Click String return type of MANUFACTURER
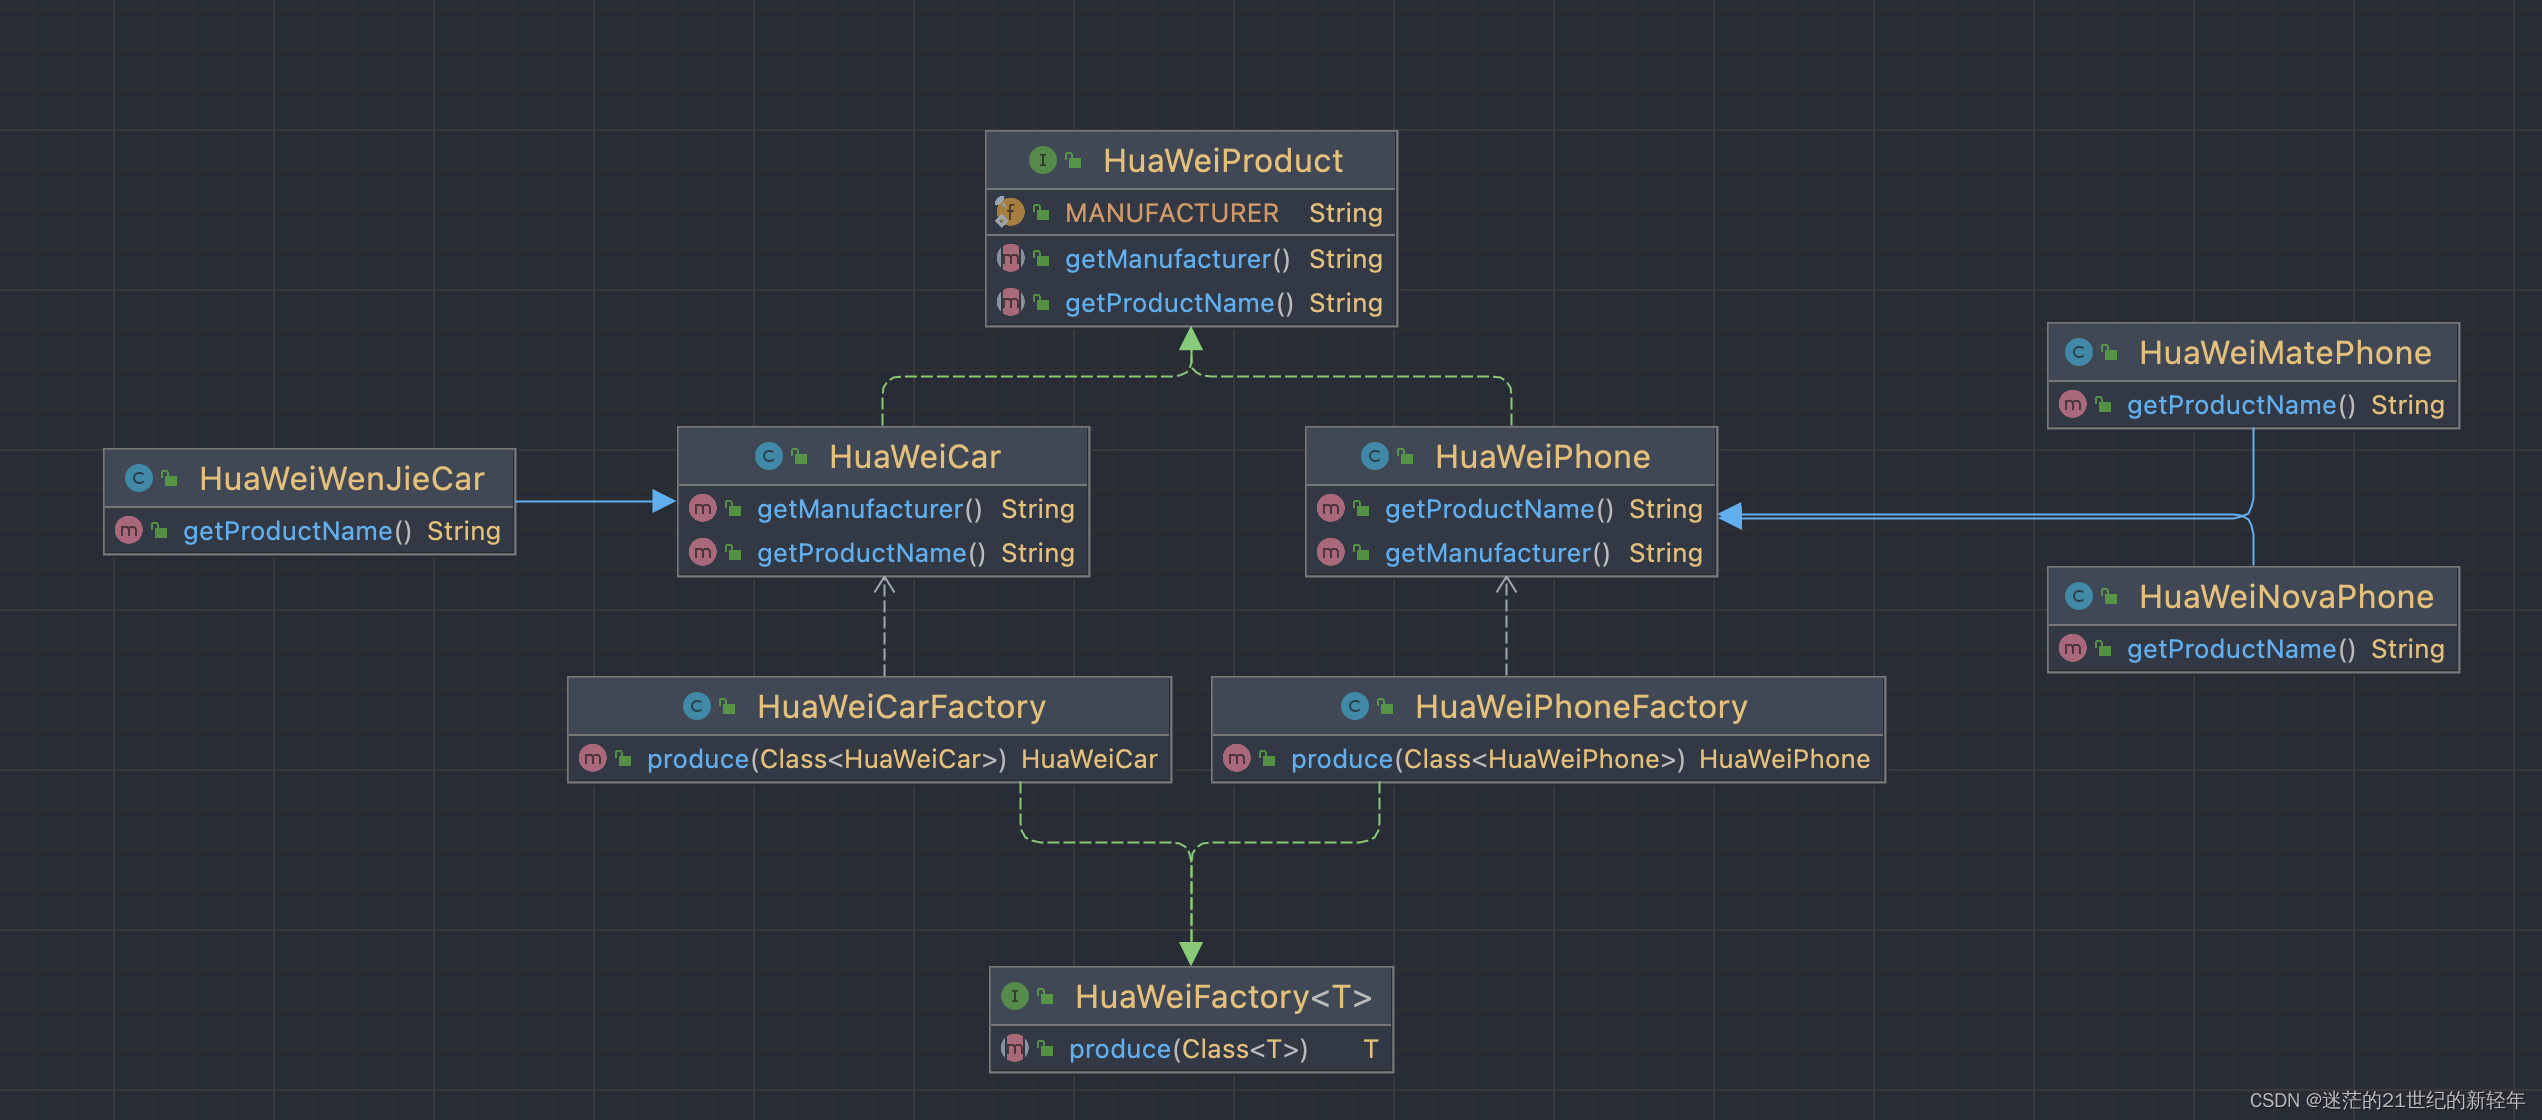The image size is (2542, 1120). [x=1345, y=212]
